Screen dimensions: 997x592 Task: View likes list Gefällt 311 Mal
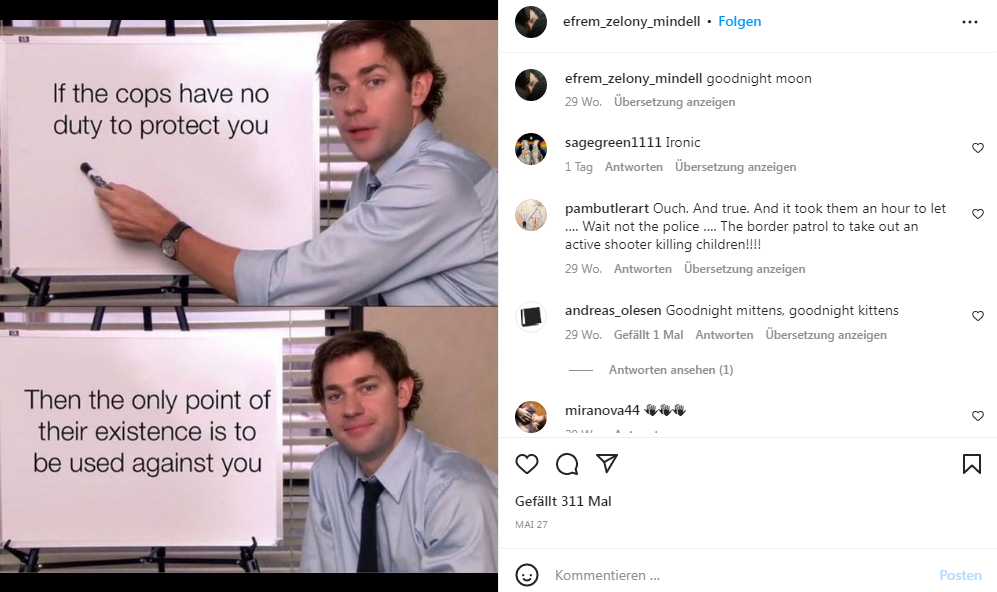(x=563, y=501)
